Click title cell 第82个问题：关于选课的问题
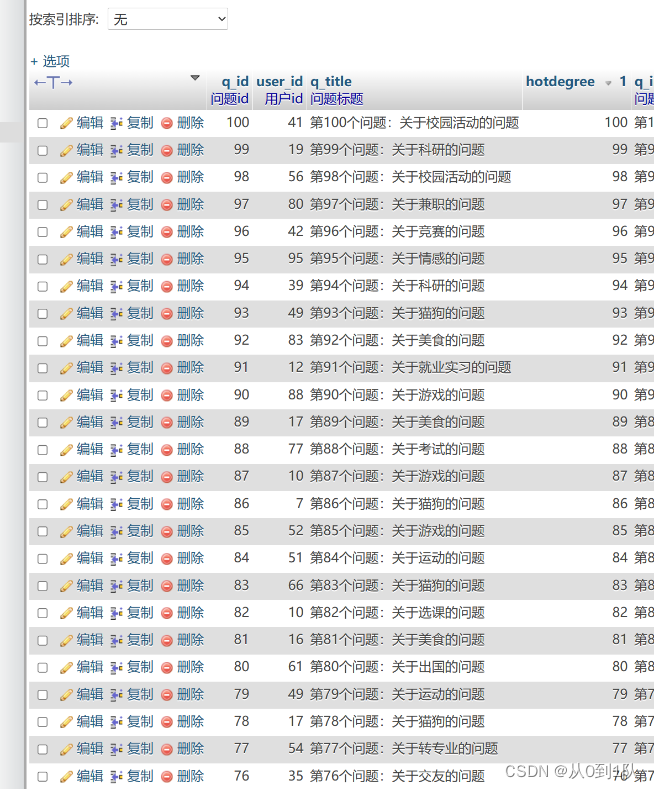 [397, 613]
